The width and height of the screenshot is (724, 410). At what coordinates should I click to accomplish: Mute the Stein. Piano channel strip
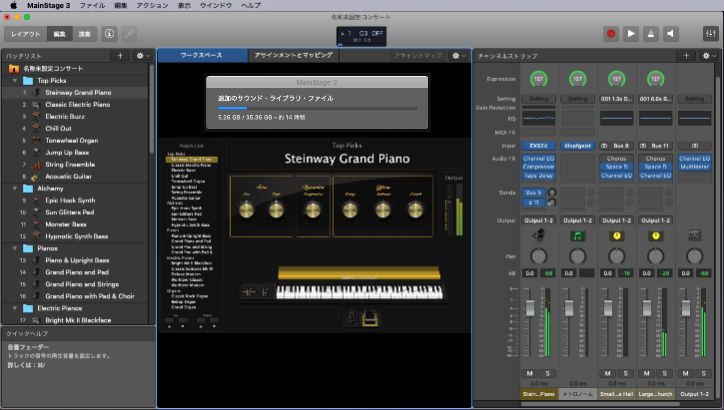coord(530,373)
